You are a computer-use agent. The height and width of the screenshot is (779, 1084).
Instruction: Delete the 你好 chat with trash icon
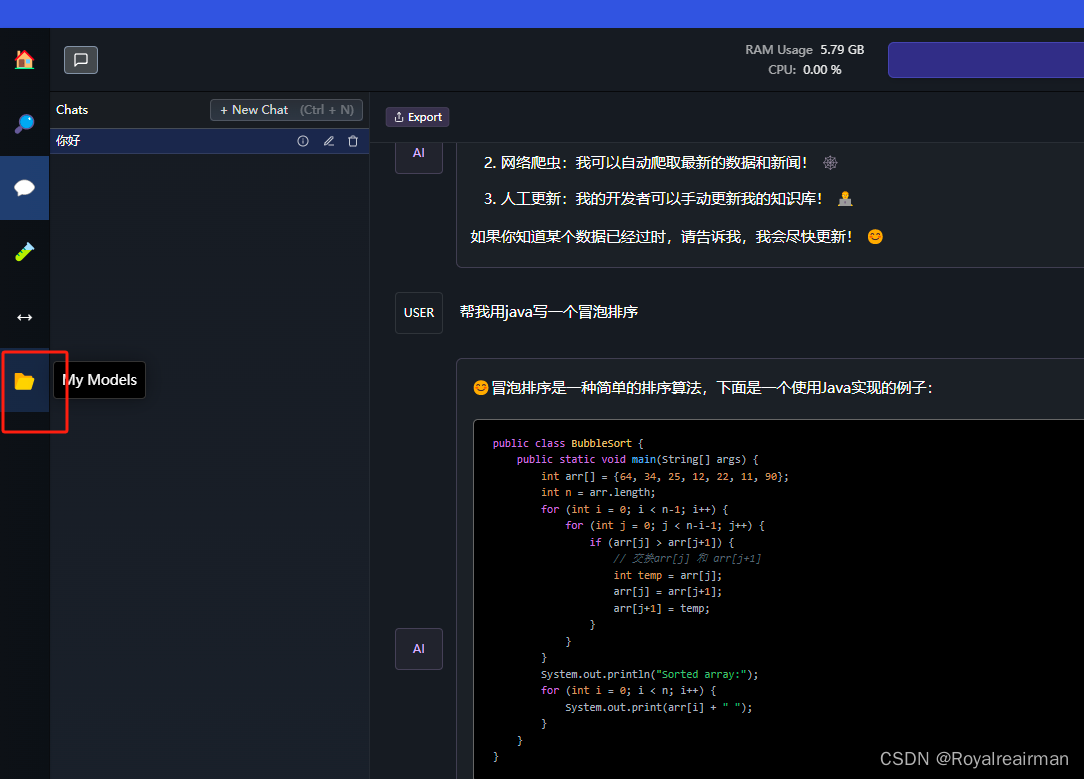353,141
